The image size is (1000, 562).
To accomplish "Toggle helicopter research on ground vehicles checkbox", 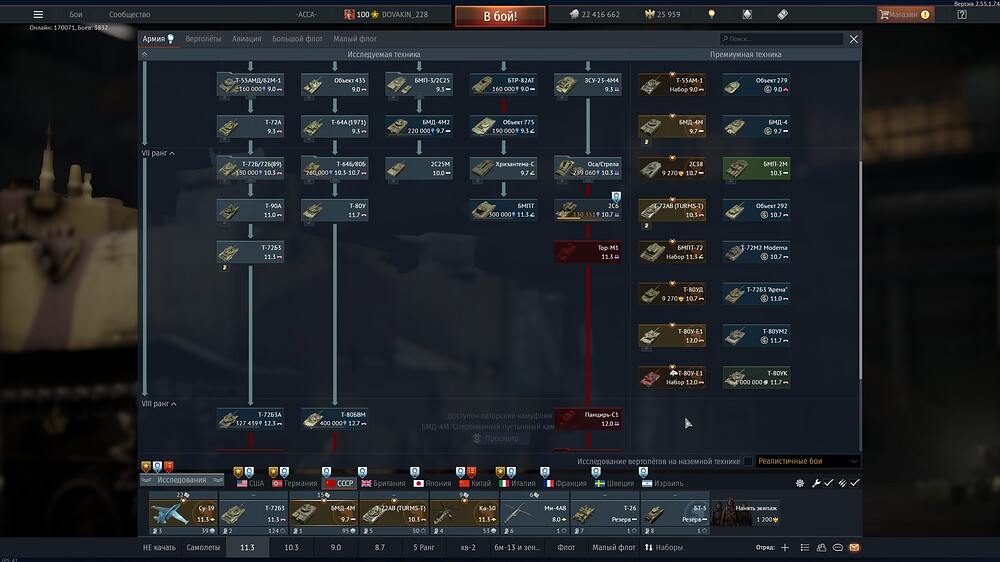I will point(748,461).
